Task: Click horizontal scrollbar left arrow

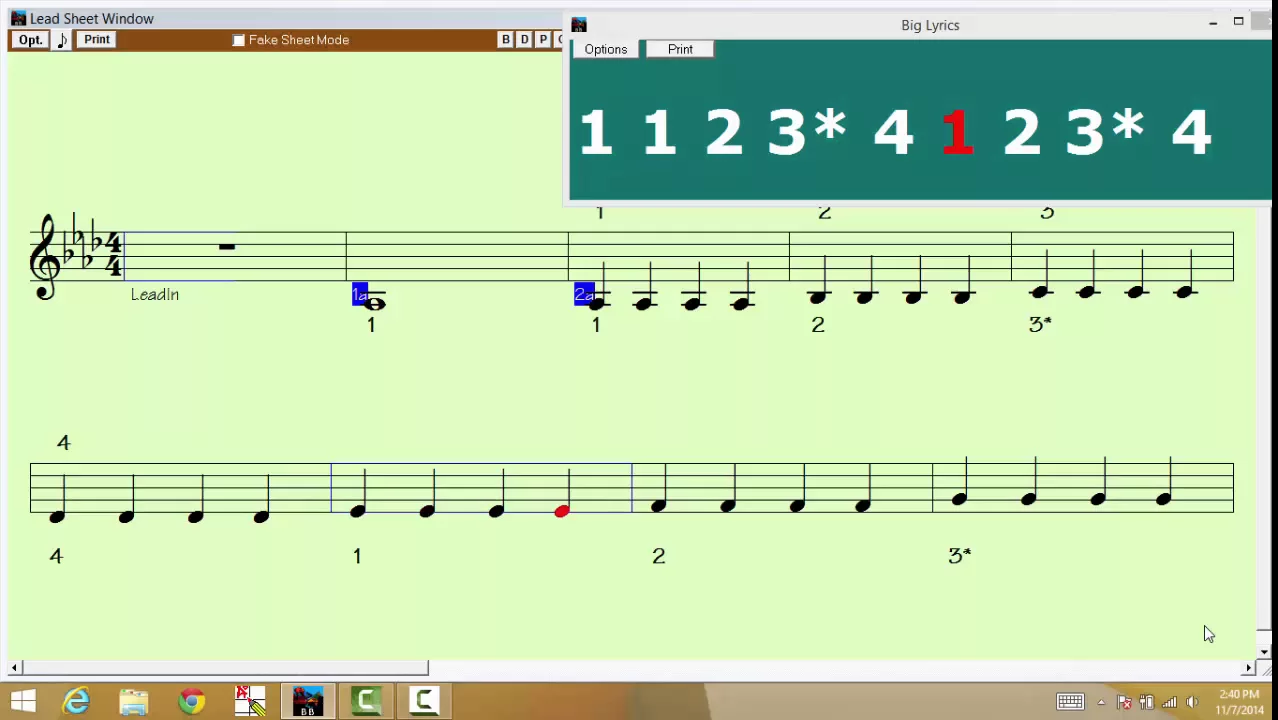Action: [14, 668]
